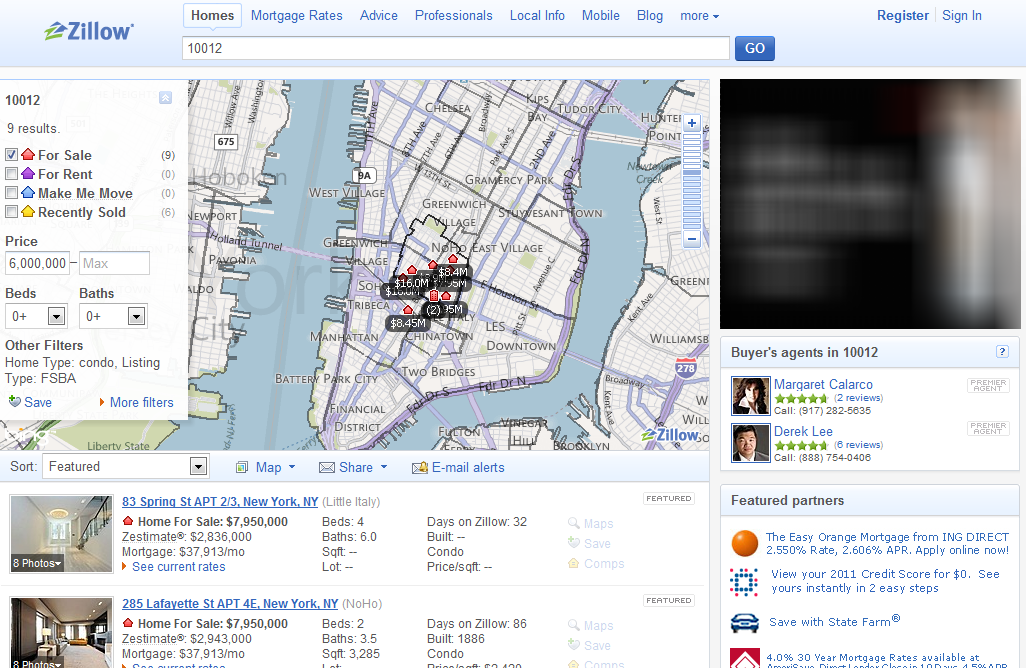Uncheck the For Sale checkbox
Viewport: 1026px width, 668px height.
[12, 155]
